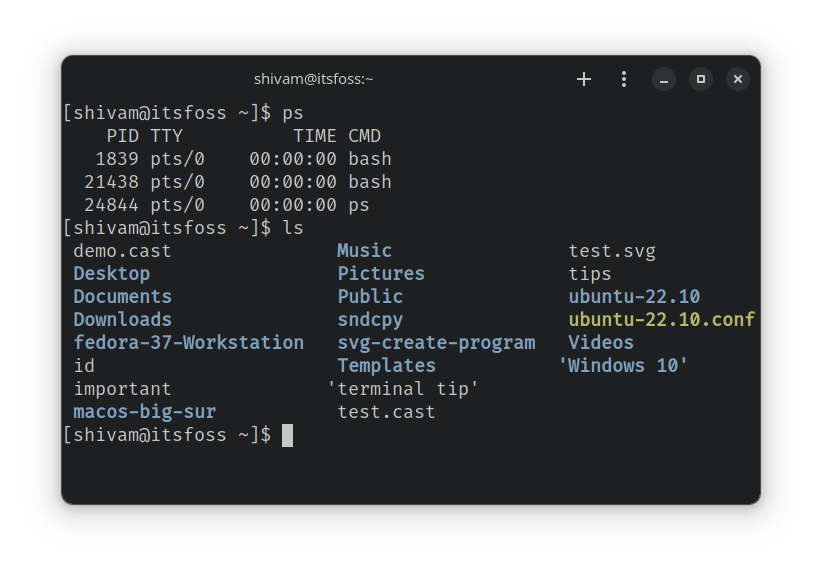Click the Desktop directory name
822x572 pixels.
pos(112,274)
